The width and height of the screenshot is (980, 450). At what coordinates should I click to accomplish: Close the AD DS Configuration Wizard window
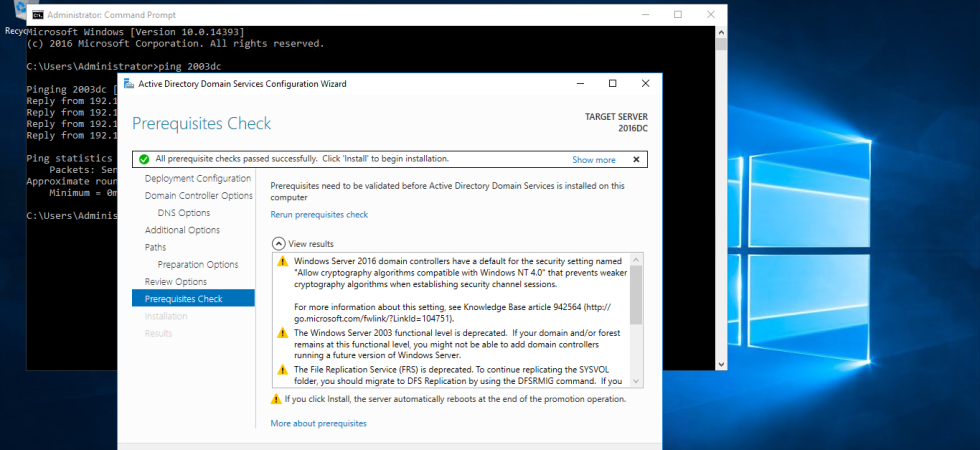(646, 84)
